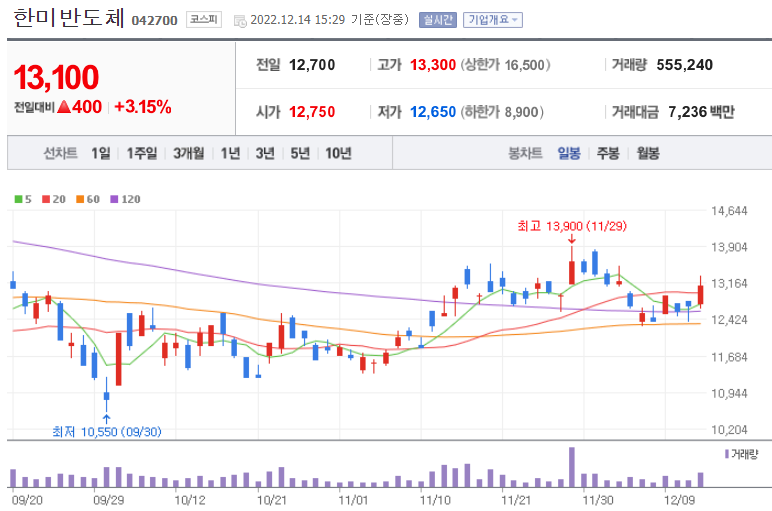Screen dimensions: 772x511
Task: Select the 3개월 line chart tab
Action: [189, 154]
